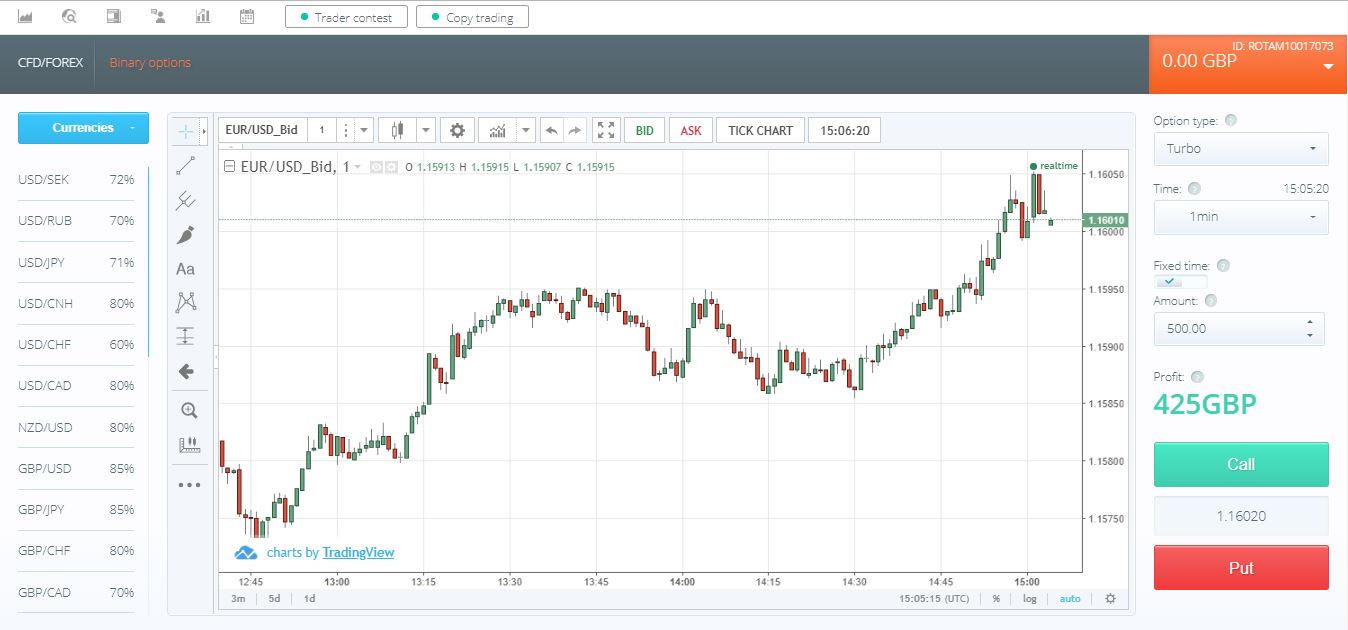Viewport: 1348px width, 630px height.
Task: Switch to the Binary options tab
Action: point(150,63)
